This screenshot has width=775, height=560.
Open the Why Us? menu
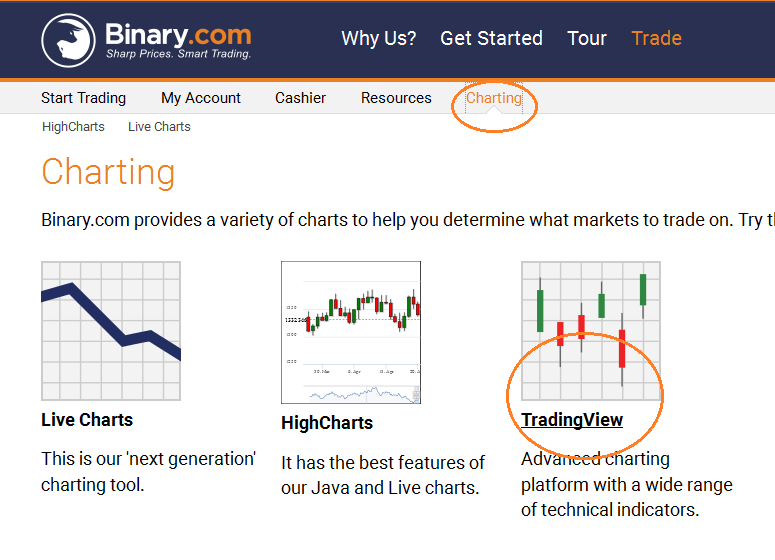(x=379, y=38)
